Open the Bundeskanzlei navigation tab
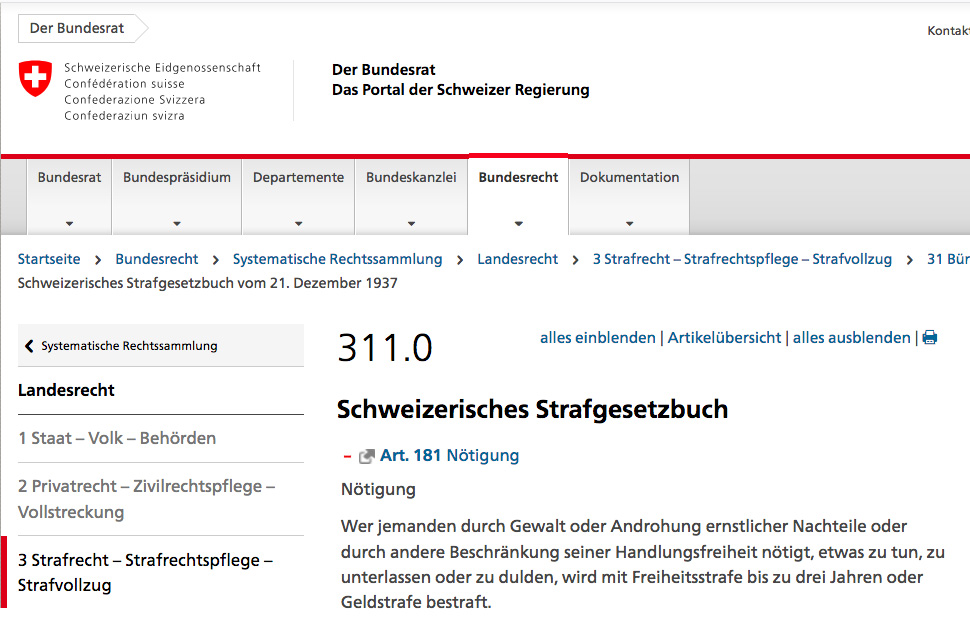970x633 pixels. pyautogui.click(x=411, y=178)
